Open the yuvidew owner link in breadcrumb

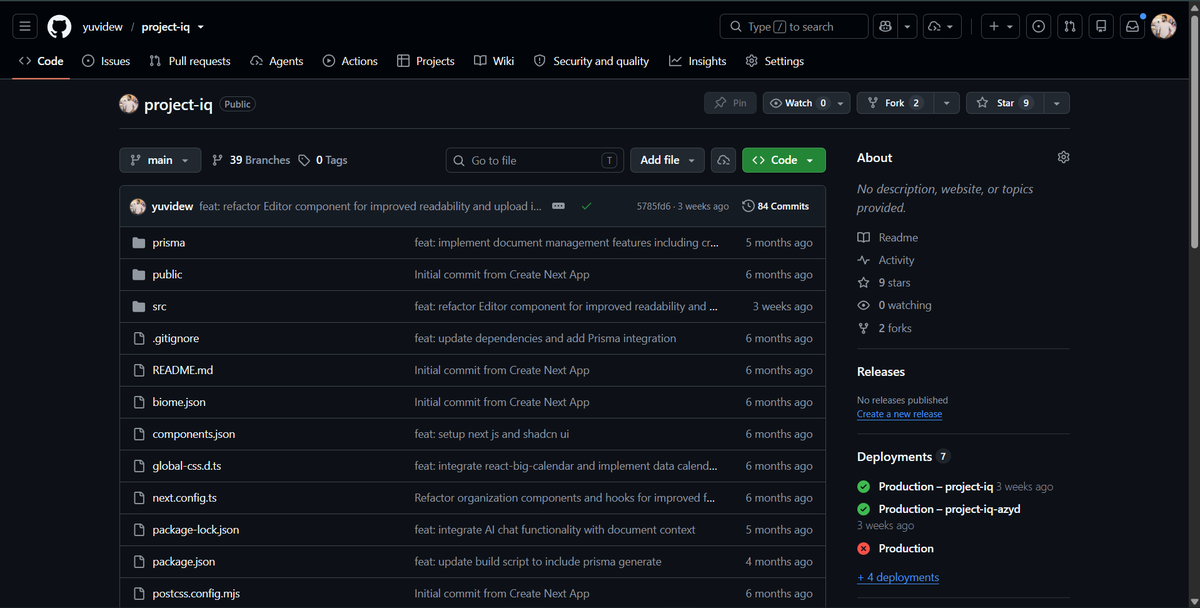click(102, 27)
